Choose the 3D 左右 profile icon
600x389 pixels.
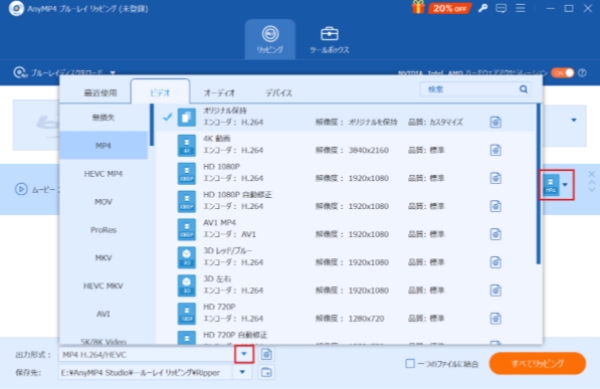pos(186,285)
